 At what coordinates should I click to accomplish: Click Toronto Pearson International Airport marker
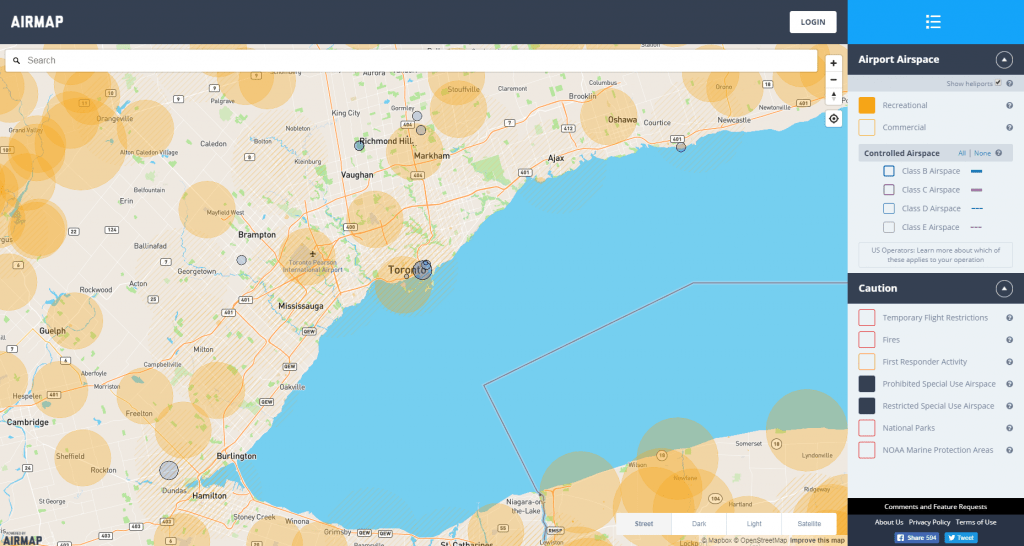pos(313,253)
